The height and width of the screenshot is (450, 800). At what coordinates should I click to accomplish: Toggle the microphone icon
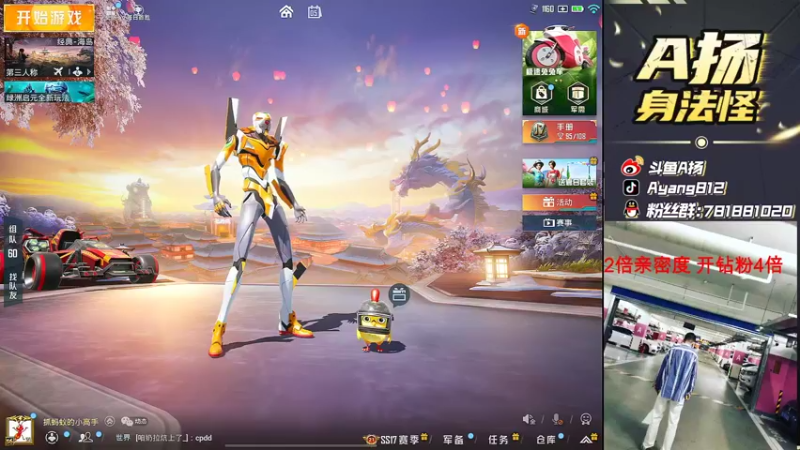pos(558,419)
